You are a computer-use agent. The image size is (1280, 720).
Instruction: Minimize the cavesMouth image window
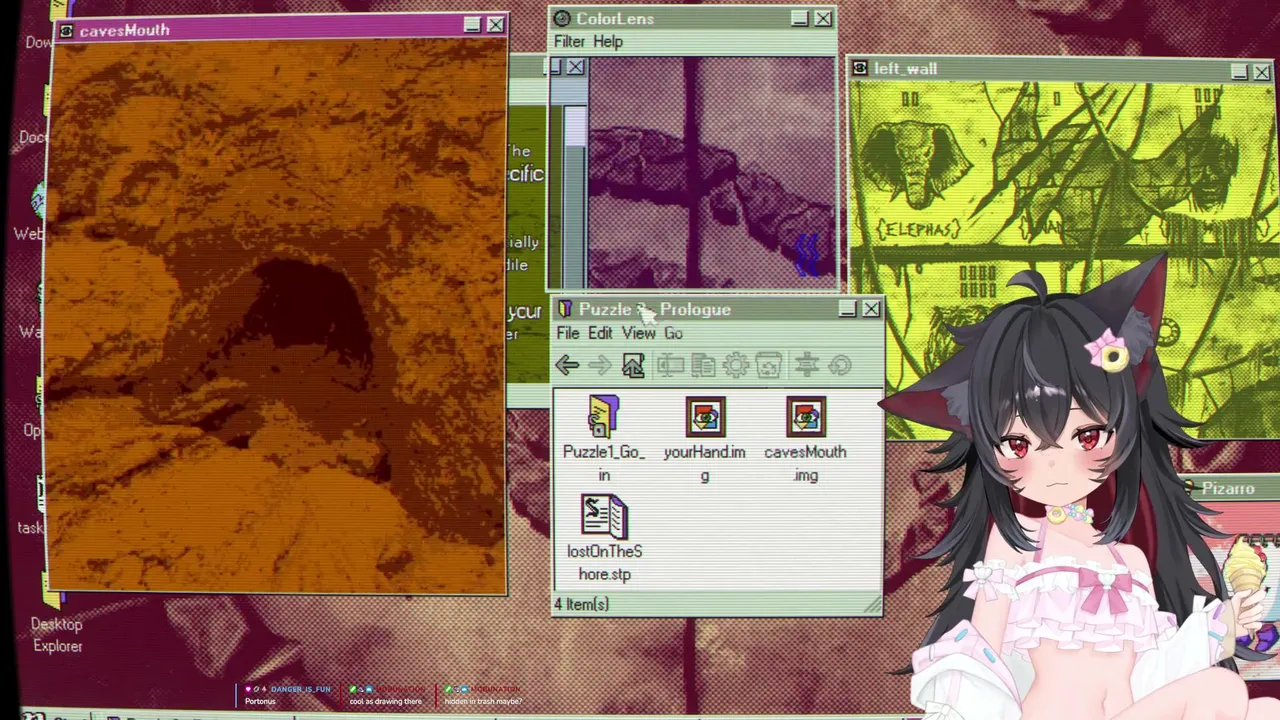pos(472,25)
